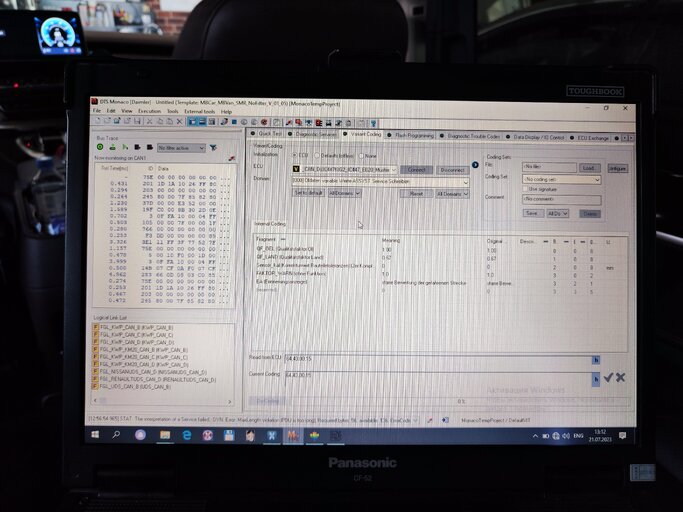This screenshot has width=683, height=512.
Task: Click the Set to default button
Action: (x=308, y=193)
